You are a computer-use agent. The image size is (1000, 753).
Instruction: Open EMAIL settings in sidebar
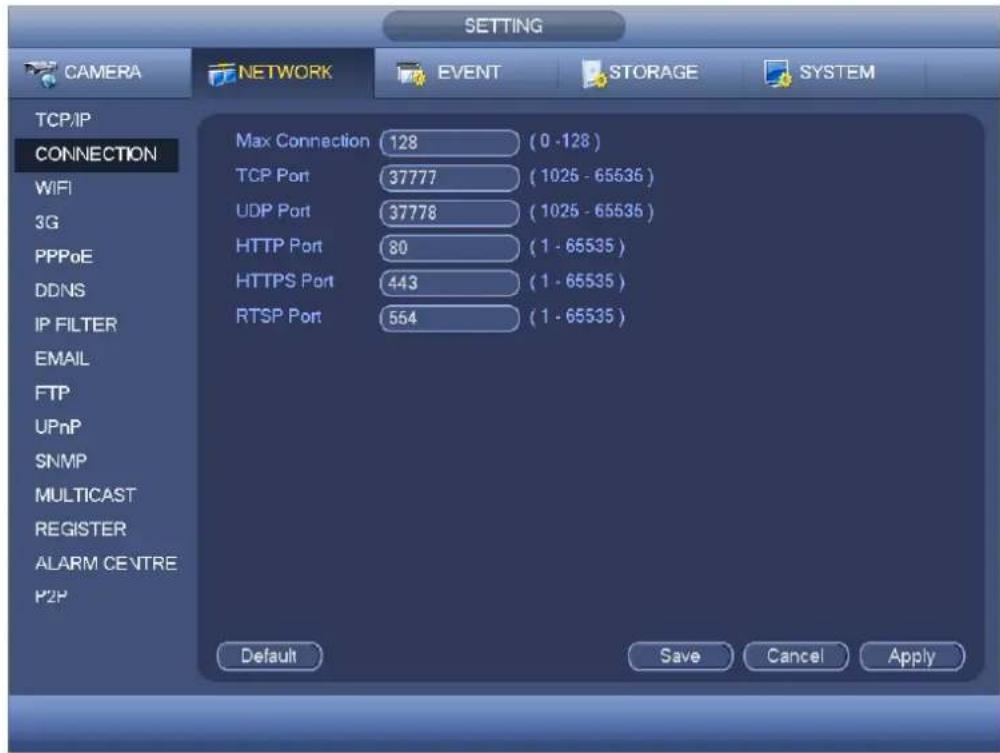click(x=62, y=359)
